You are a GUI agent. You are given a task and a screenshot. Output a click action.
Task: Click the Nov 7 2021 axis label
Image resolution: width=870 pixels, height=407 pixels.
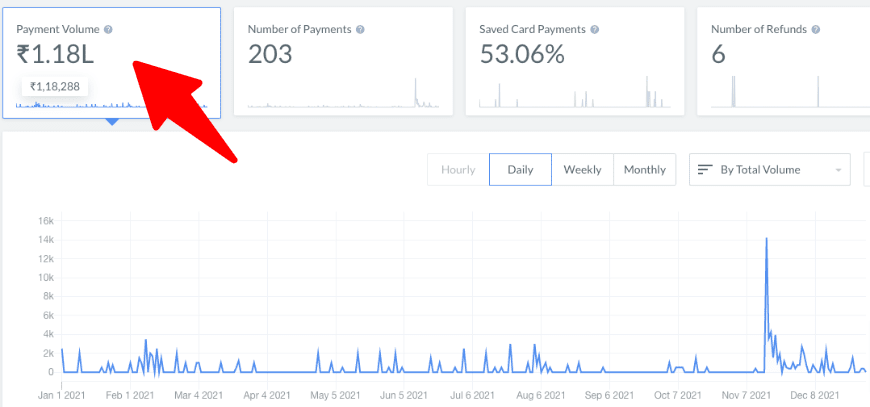[x=746, y=395]
